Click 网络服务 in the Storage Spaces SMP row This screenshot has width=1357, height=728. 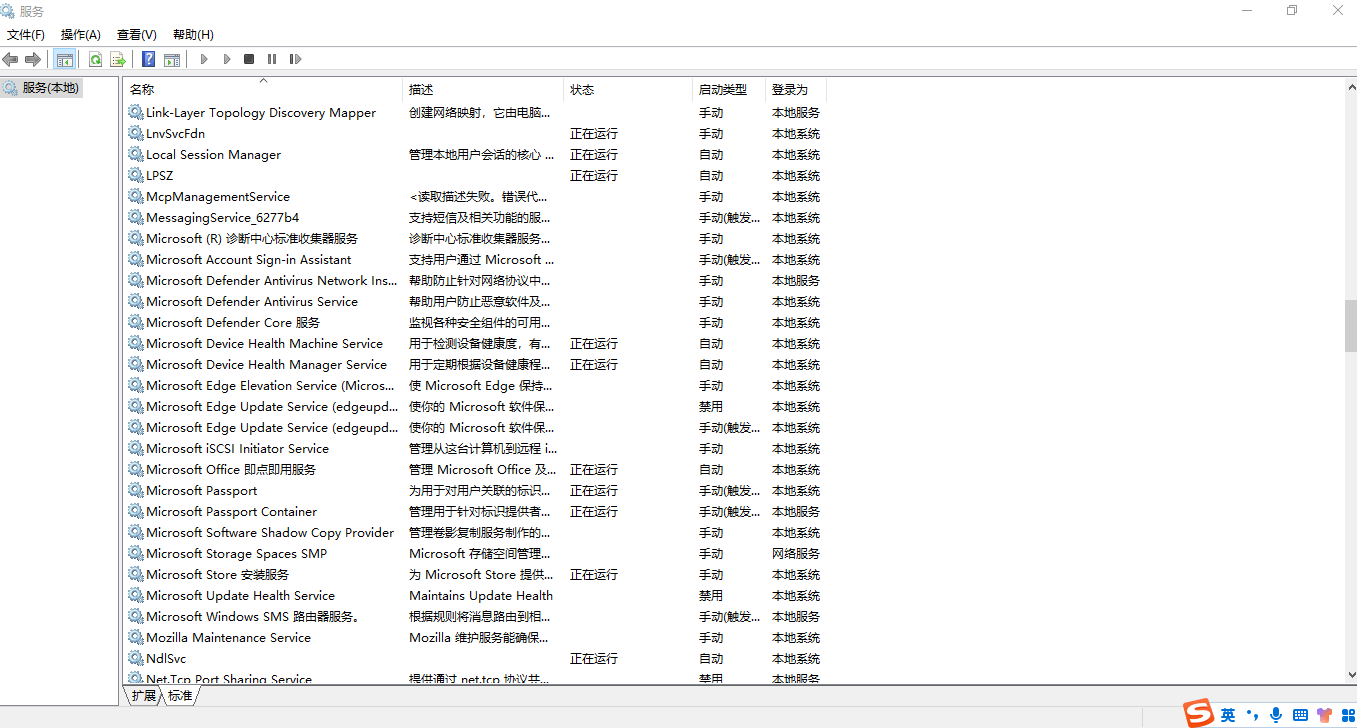(x=795, y=553)
